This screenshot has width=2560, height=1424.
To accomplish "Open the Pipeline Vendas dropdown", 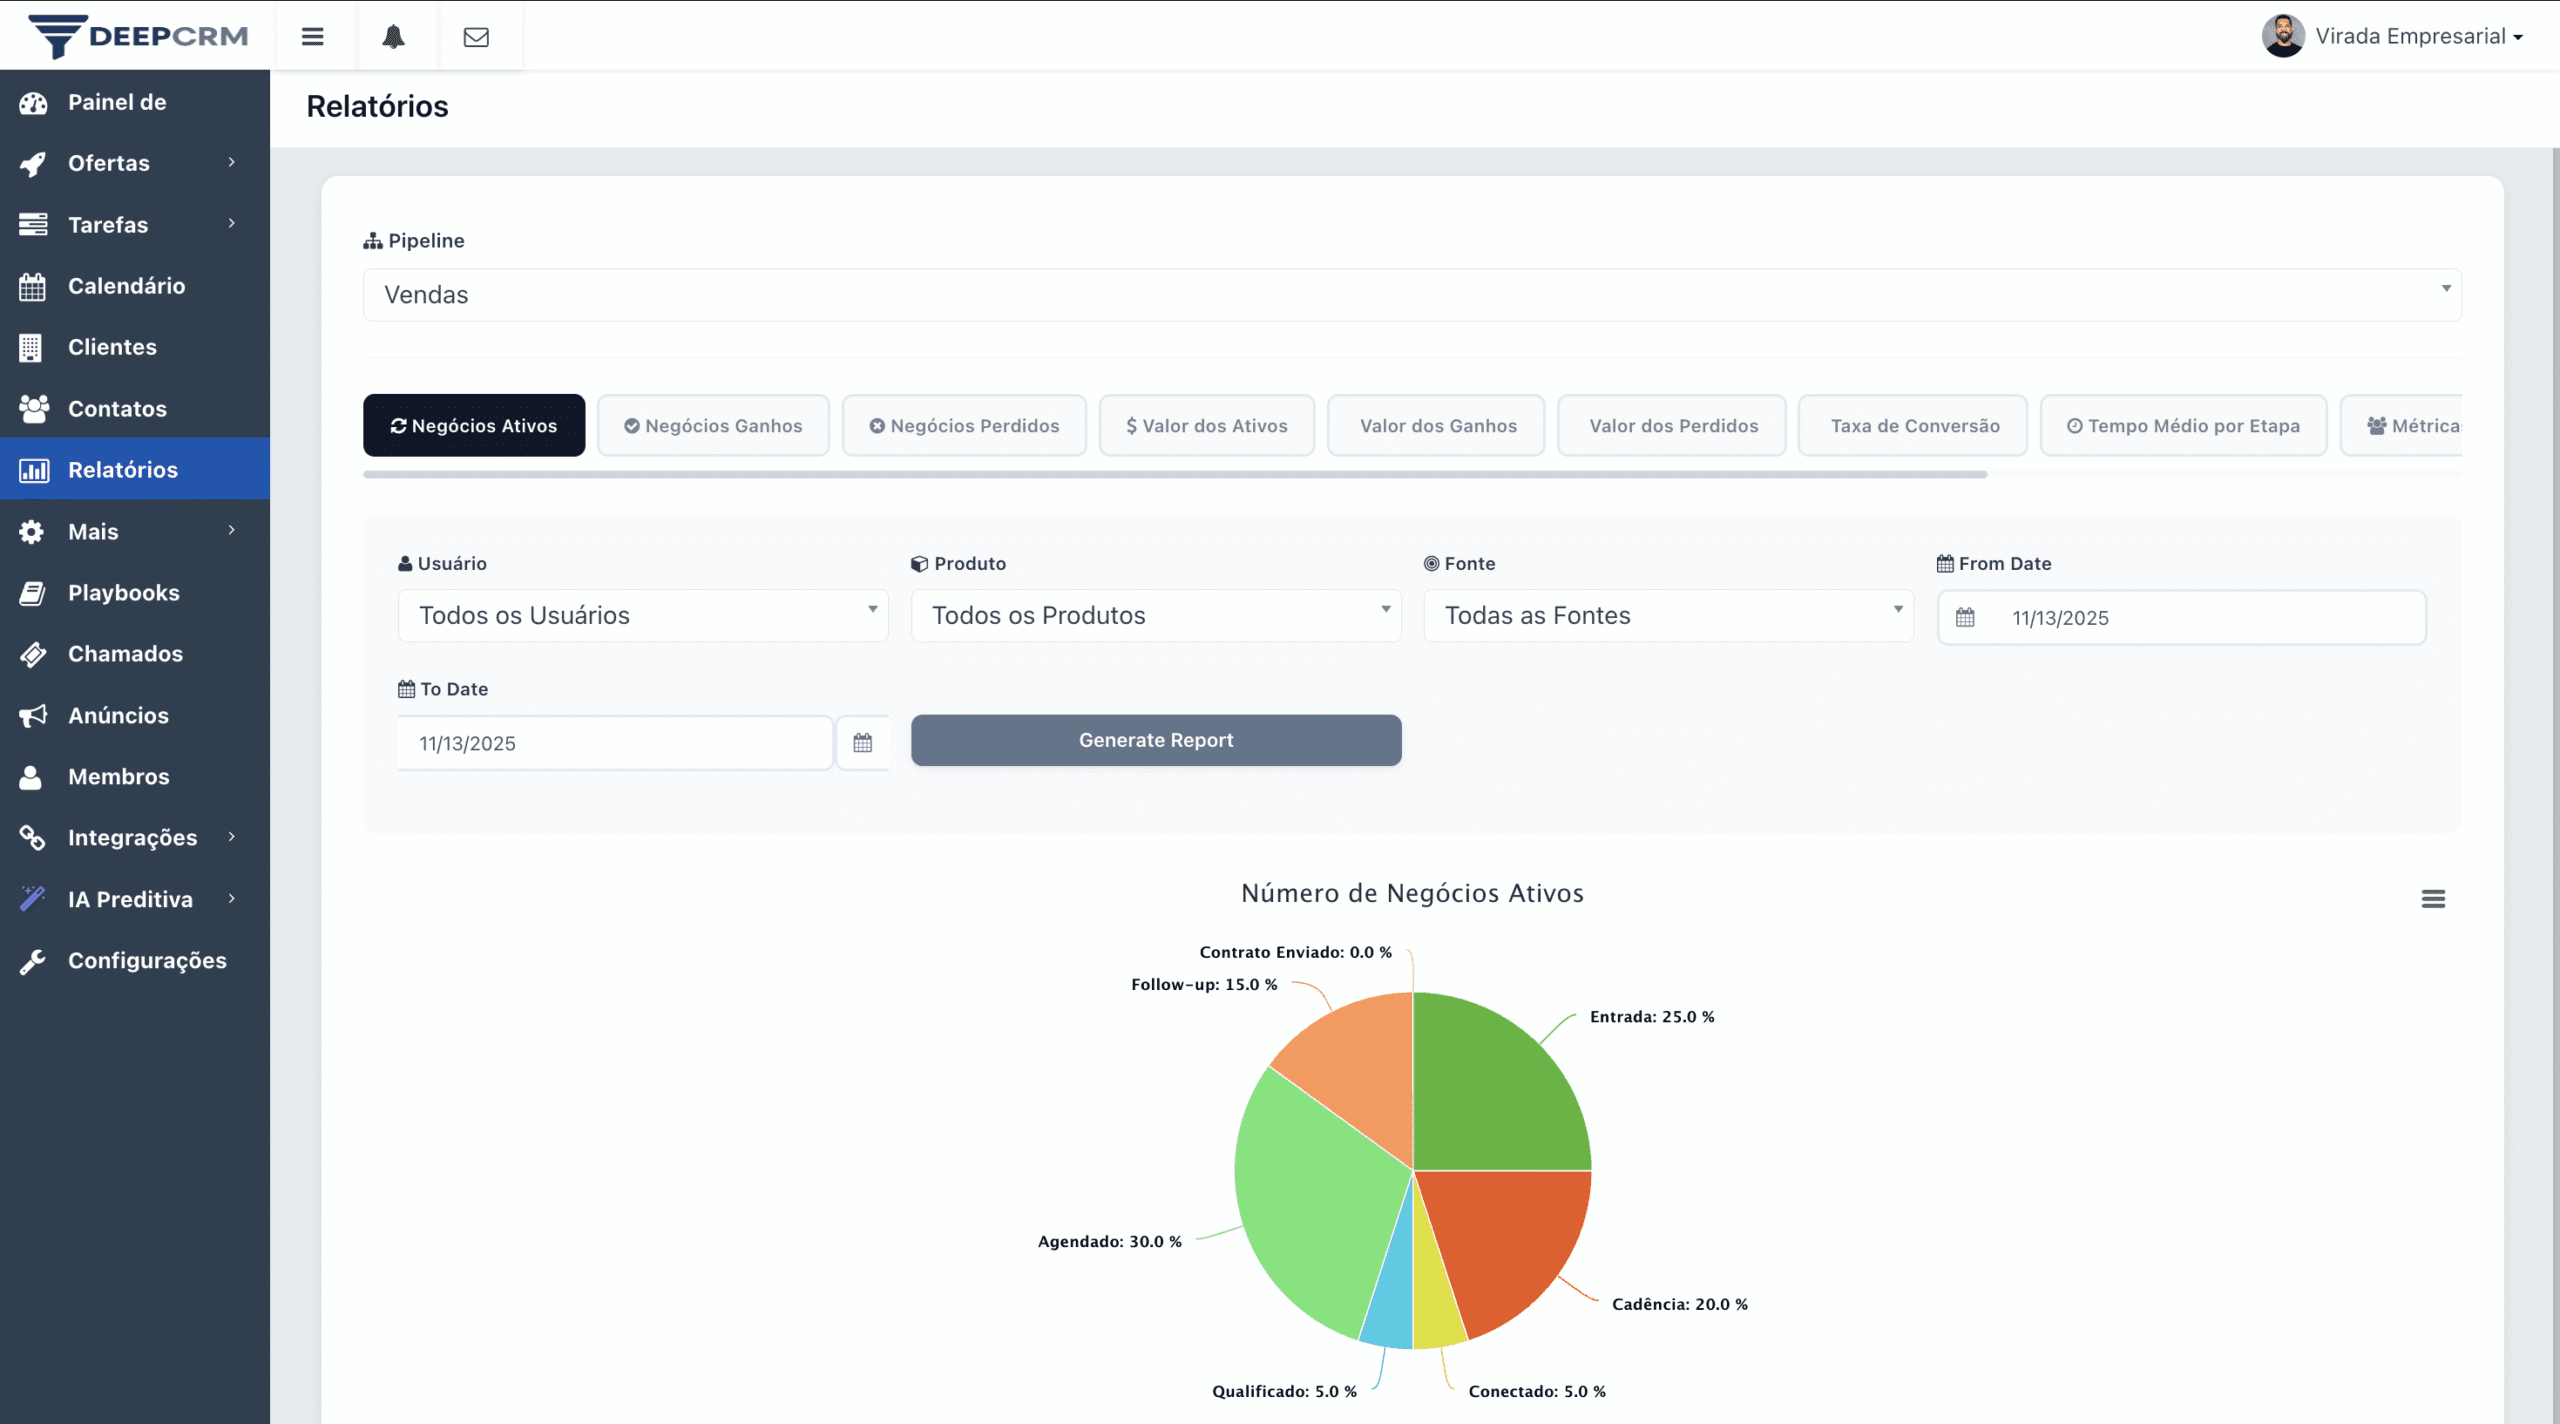I will 1411,295.
